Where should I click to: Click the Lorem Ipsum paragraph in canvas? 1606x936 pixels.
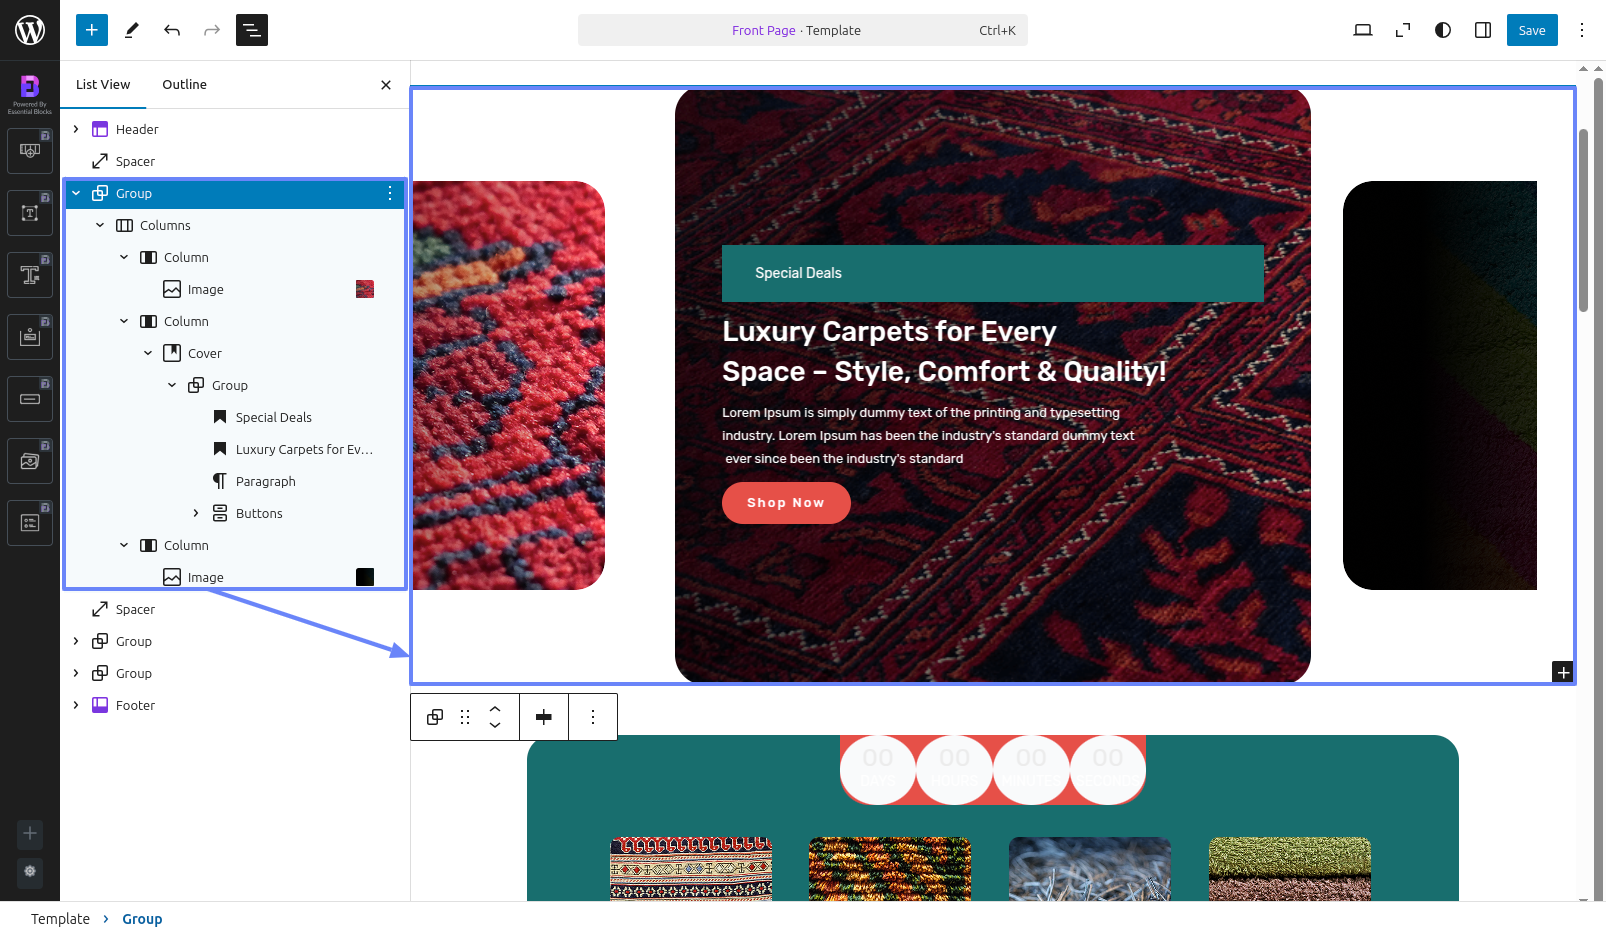(928, 435)
